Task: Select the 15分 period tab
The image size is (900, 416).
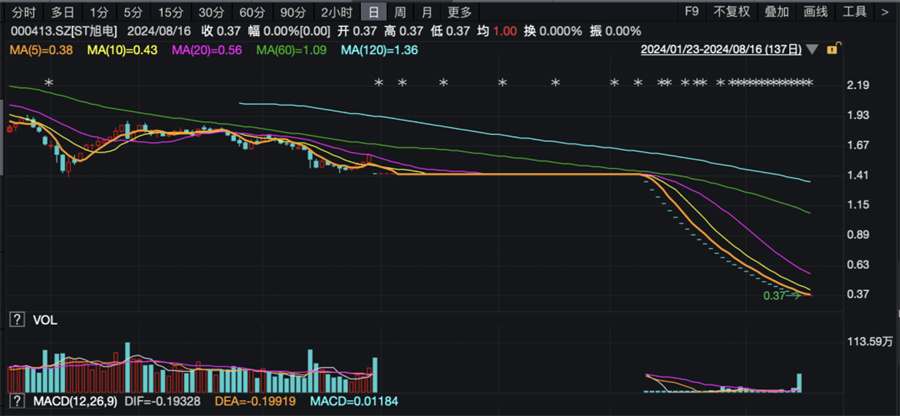Action: (170, 11)
